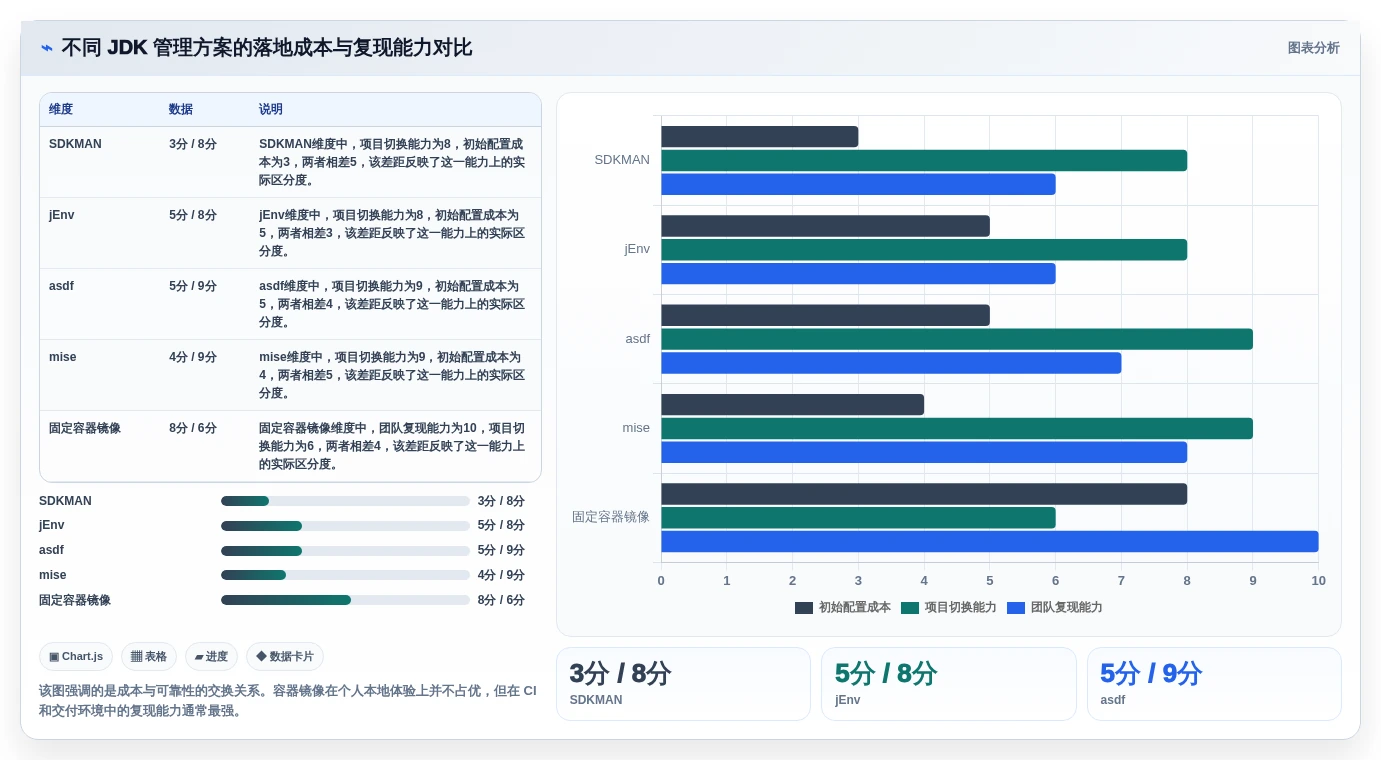Toggle 初始配置成本 legend swatch
This screenshot has width=1381, height=760.
tap(804, 607)
